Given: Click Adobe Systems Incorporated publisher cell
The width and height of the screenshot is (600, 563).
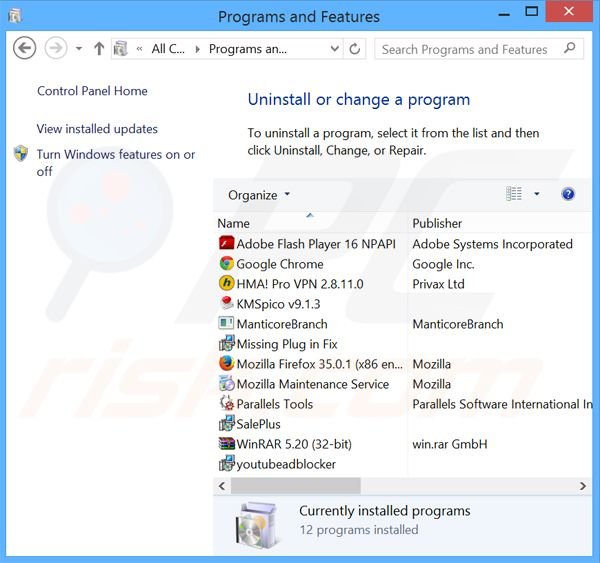Looking at the screenshot, I should tap(492, 244).
